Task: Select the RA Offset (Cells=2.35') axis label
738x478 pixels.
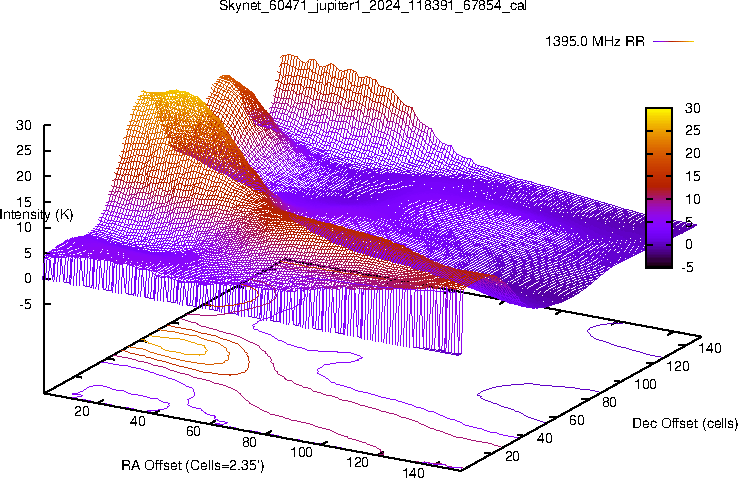Action: click(x=193, y=465)
